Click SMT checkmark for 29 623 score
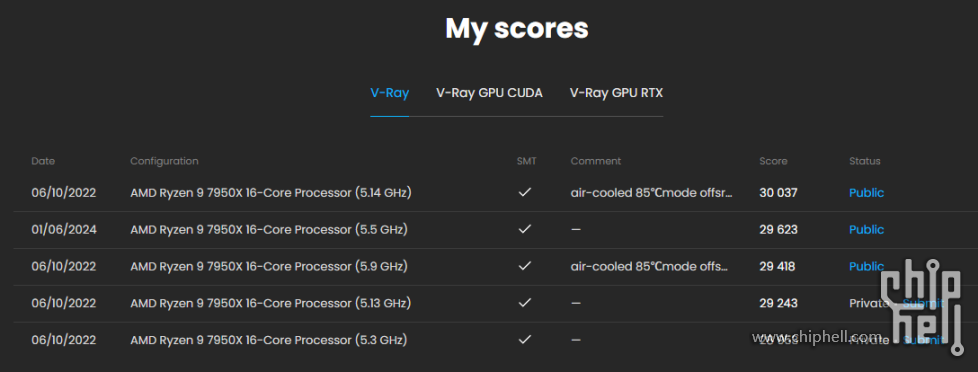This screenshot has width=978, height=372. coord(525,229)
